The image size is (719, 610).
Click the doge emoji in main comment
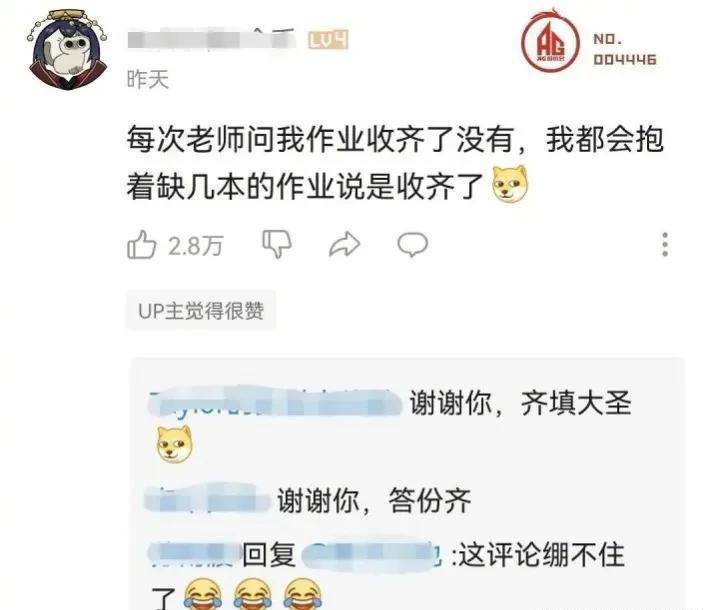point(509,184)
